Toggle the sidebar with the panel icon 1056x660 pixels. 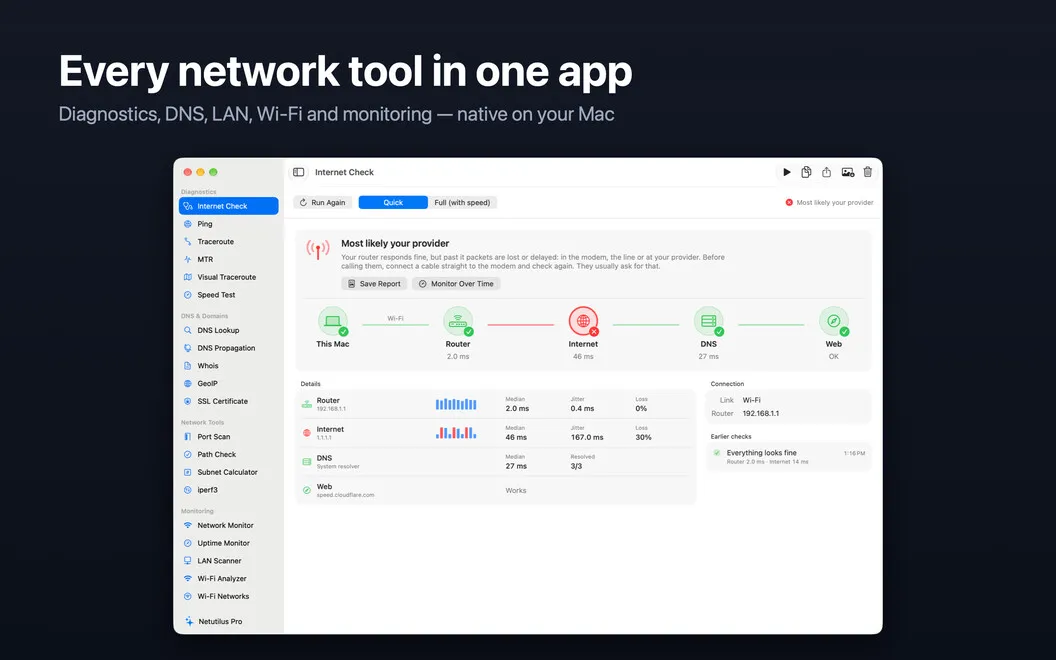coord(298,172)
